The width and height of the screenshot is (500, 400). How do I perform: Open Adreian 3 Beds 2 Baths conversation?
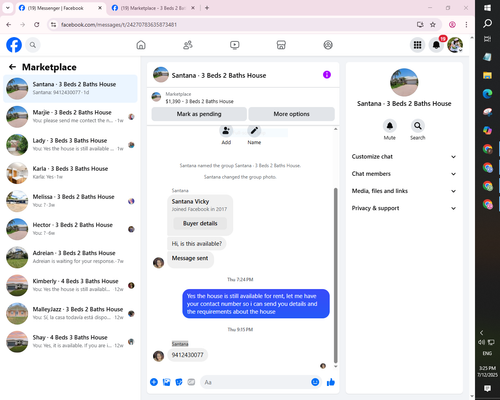point(70,257)
